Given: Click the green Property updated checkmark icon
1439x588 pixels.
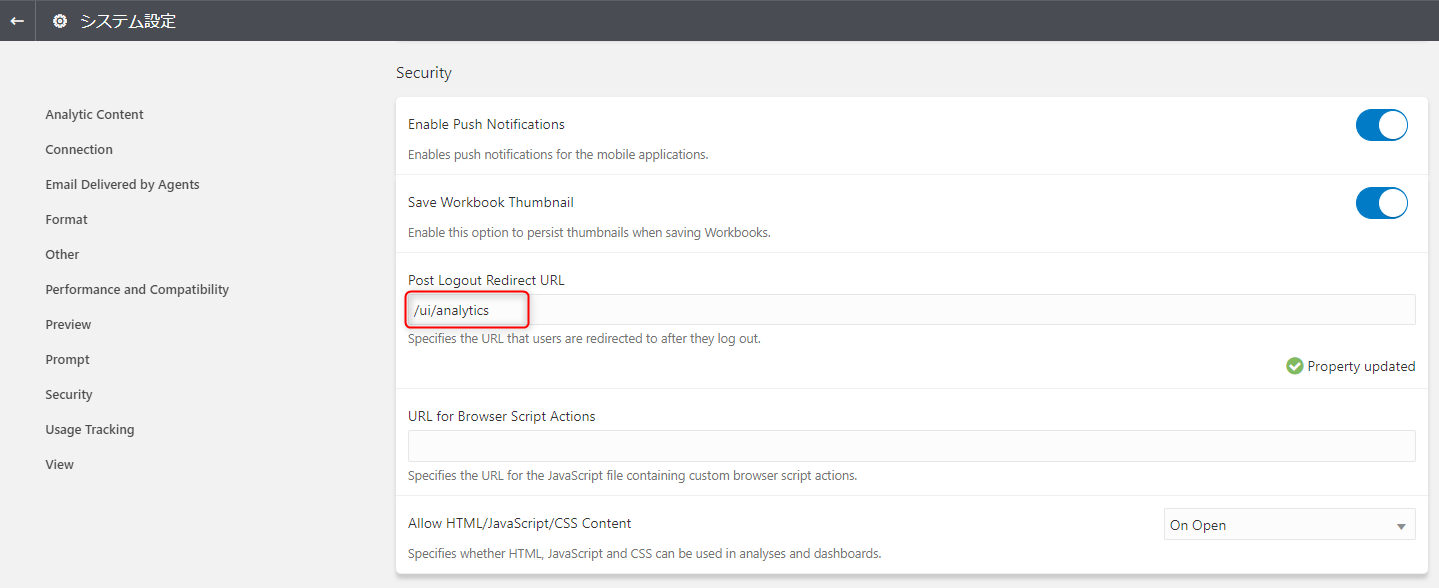Looking at the screenshot, I should coord(1295,366).
